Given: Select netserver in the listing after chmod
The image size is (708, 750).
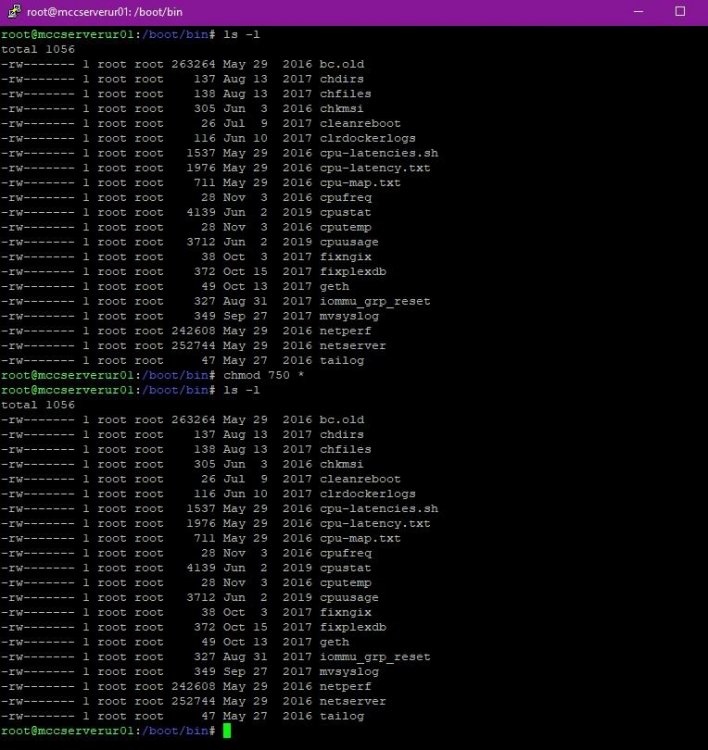Looking at the screenshot, I should tap(353, 701).
